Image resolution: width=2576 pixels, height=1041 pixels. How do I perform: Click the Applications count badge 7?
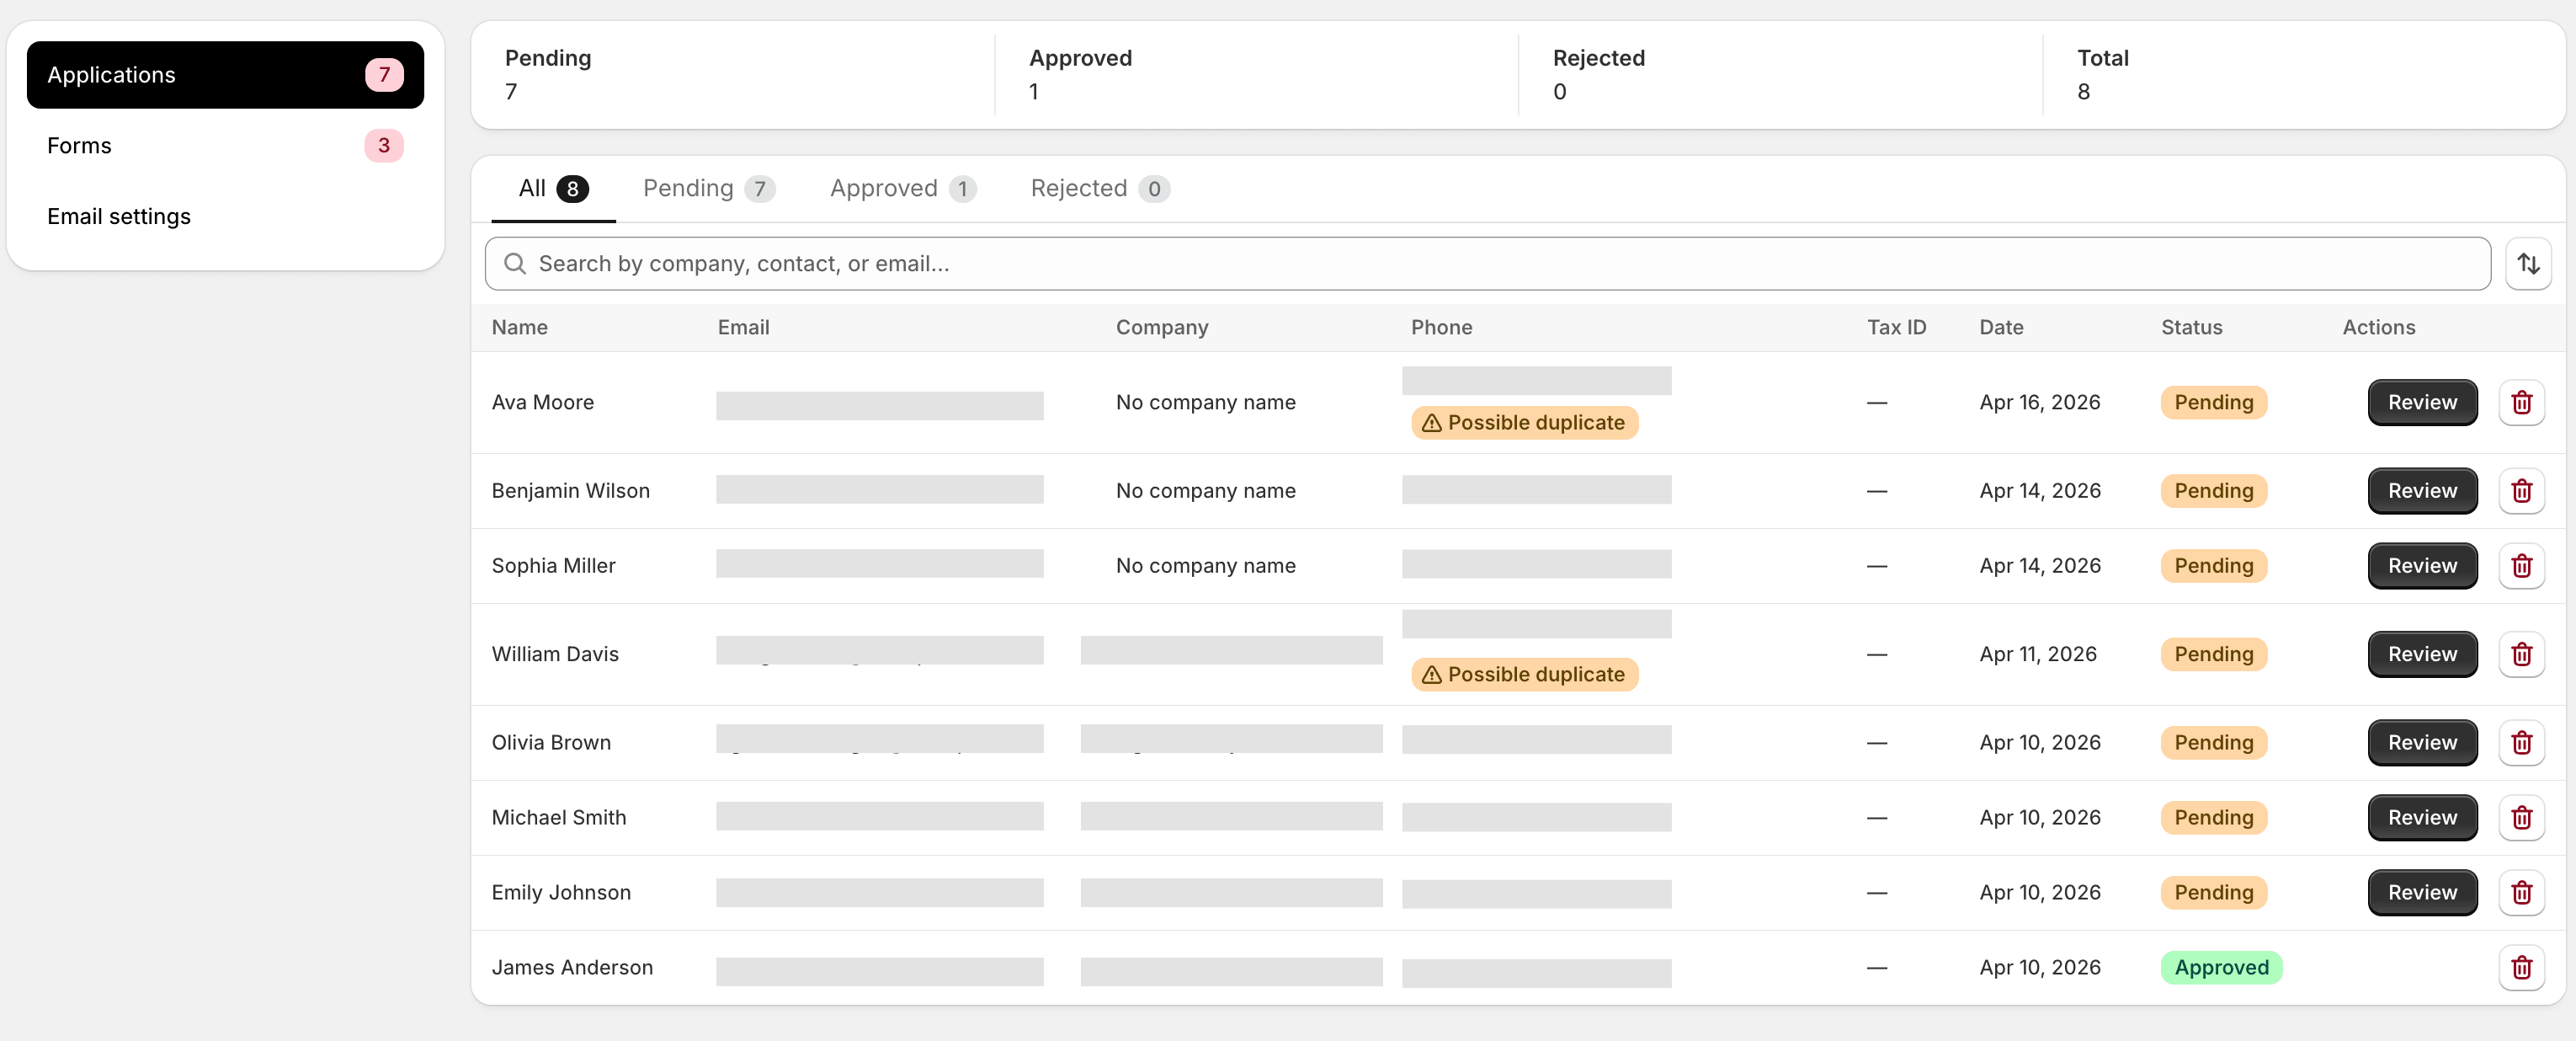384,75
